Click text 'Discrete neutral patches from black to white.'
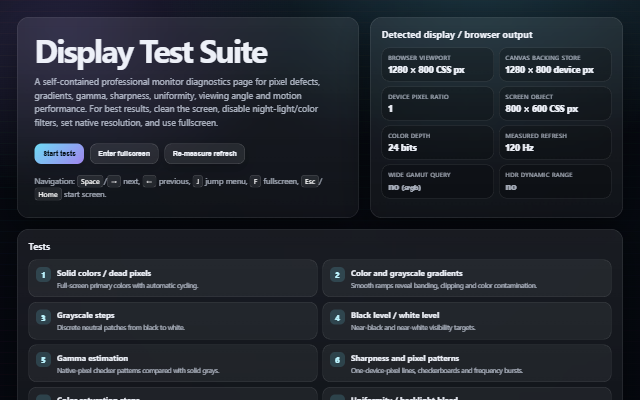 tap(121, 328)
